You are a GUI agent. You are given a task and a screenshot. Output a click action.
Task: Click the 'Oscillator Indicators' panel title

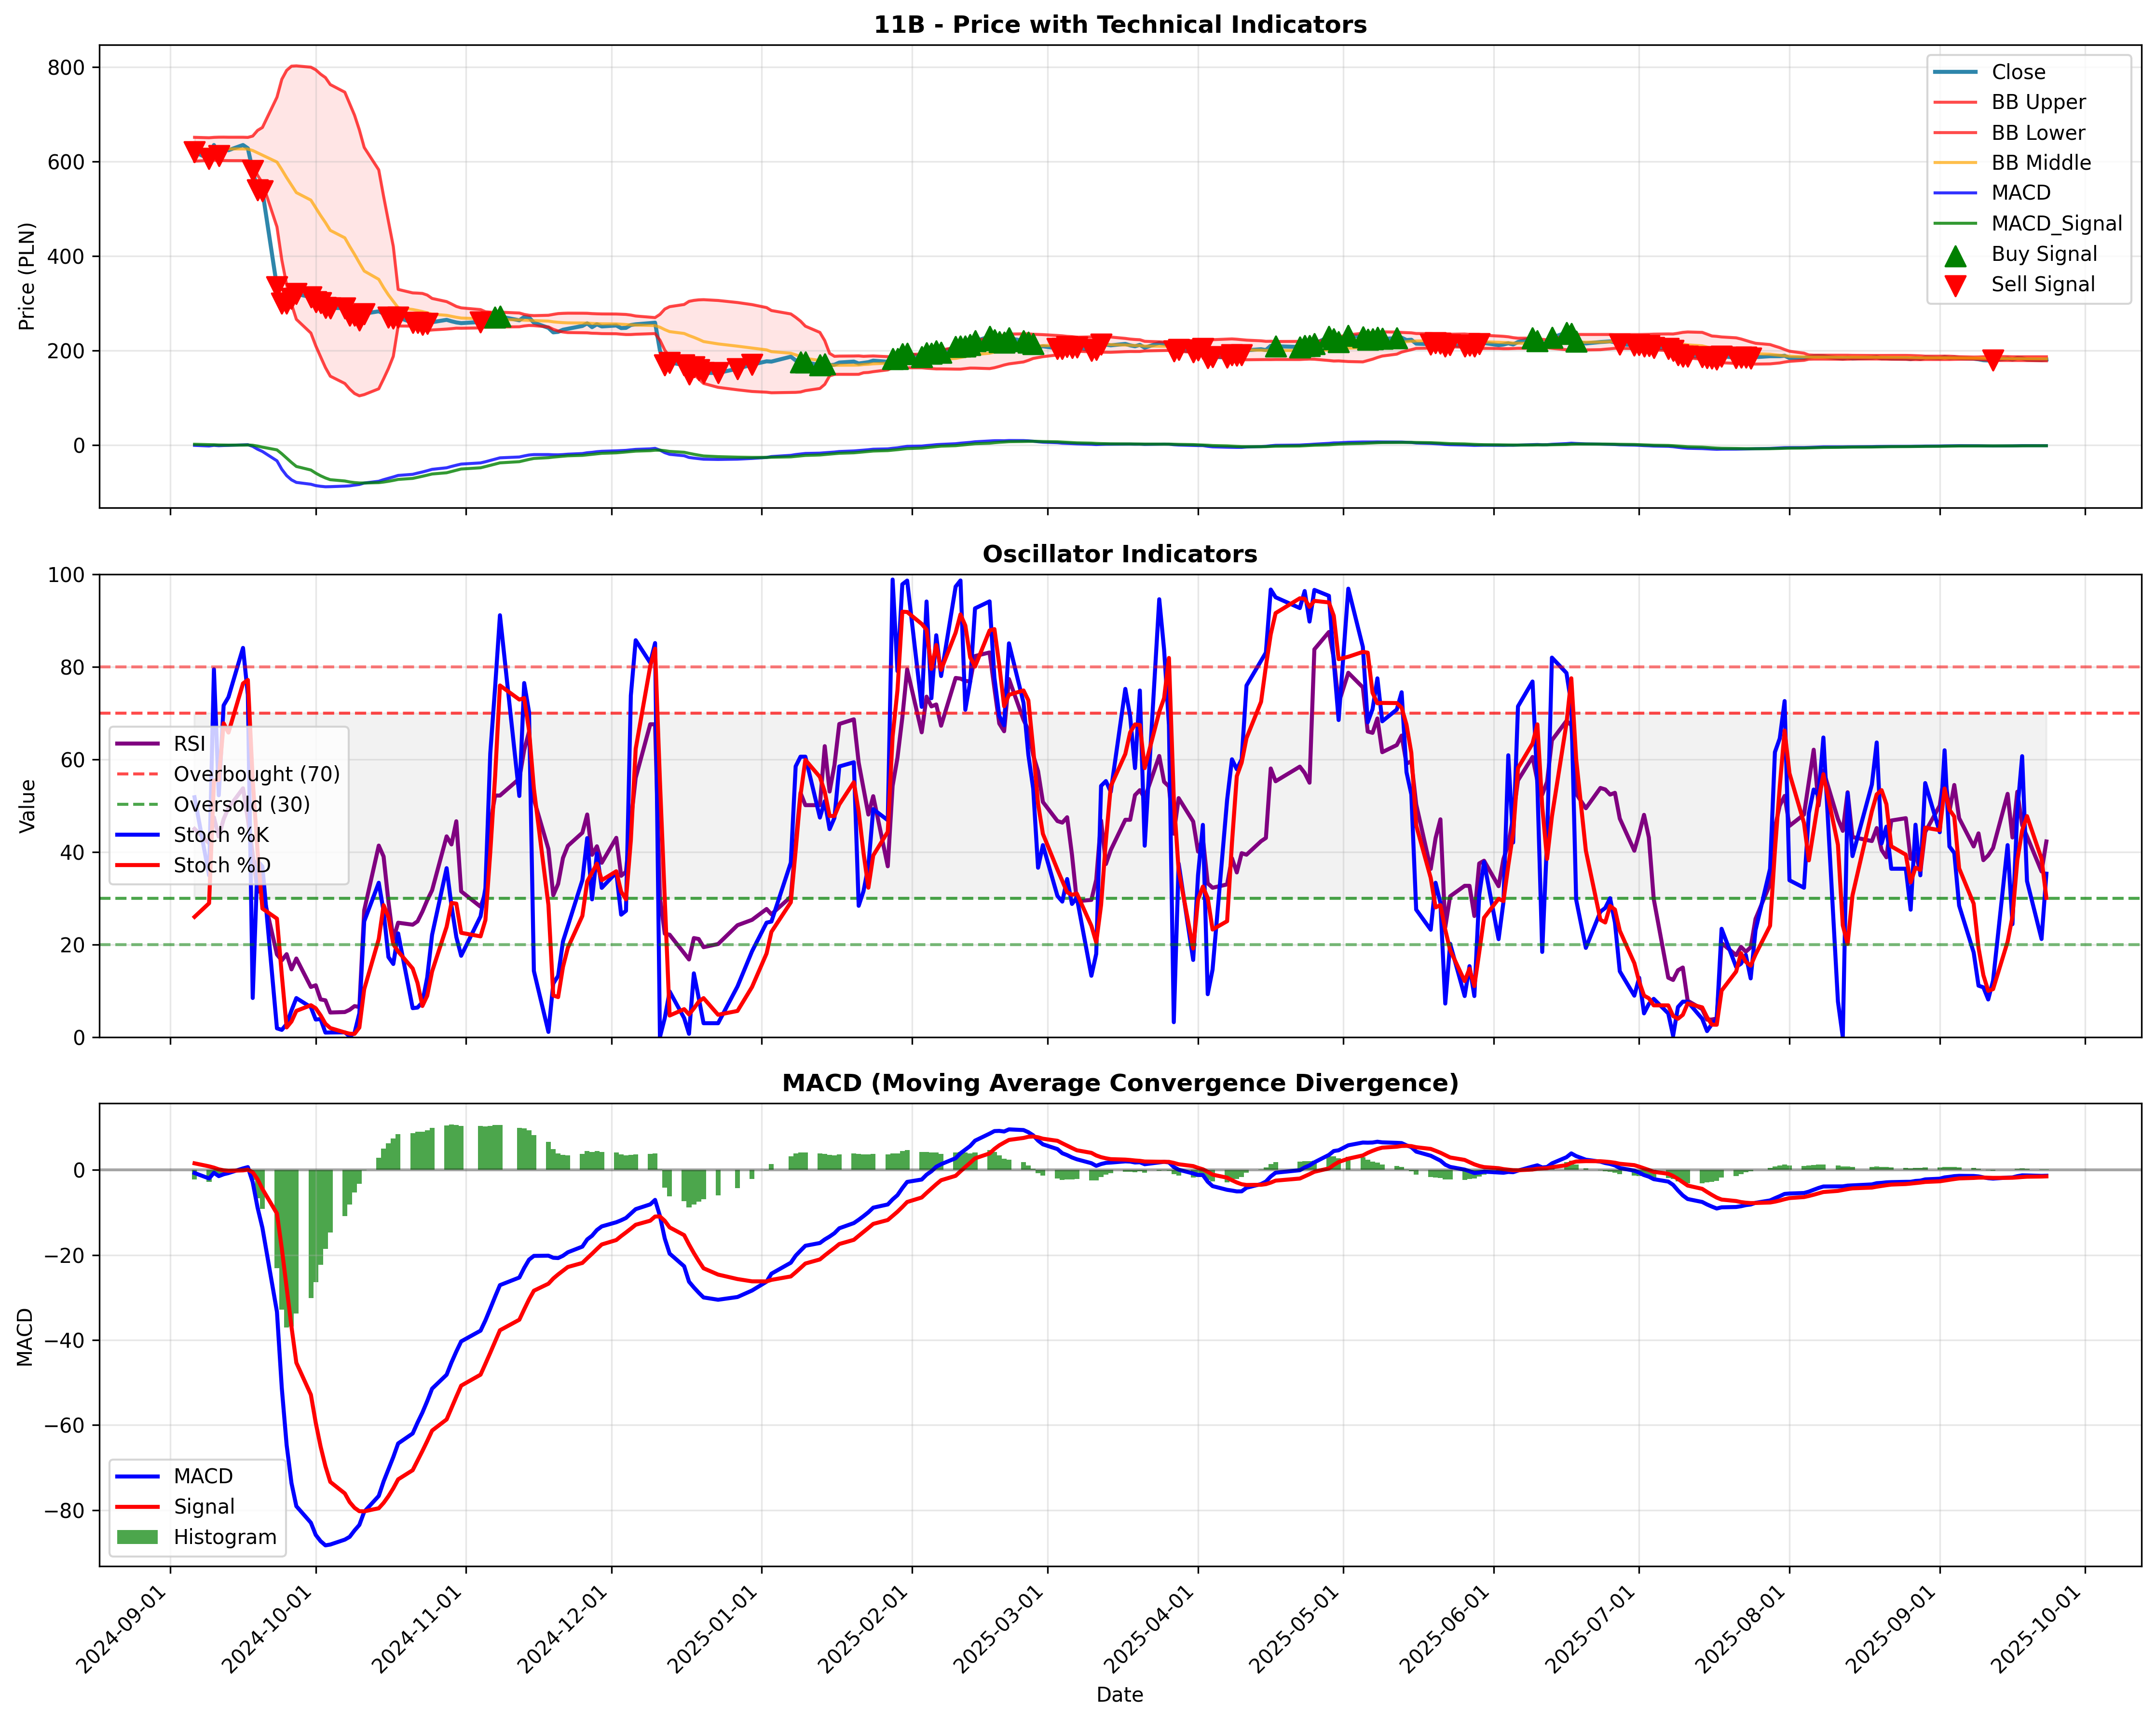click(x=1120, y=554)
